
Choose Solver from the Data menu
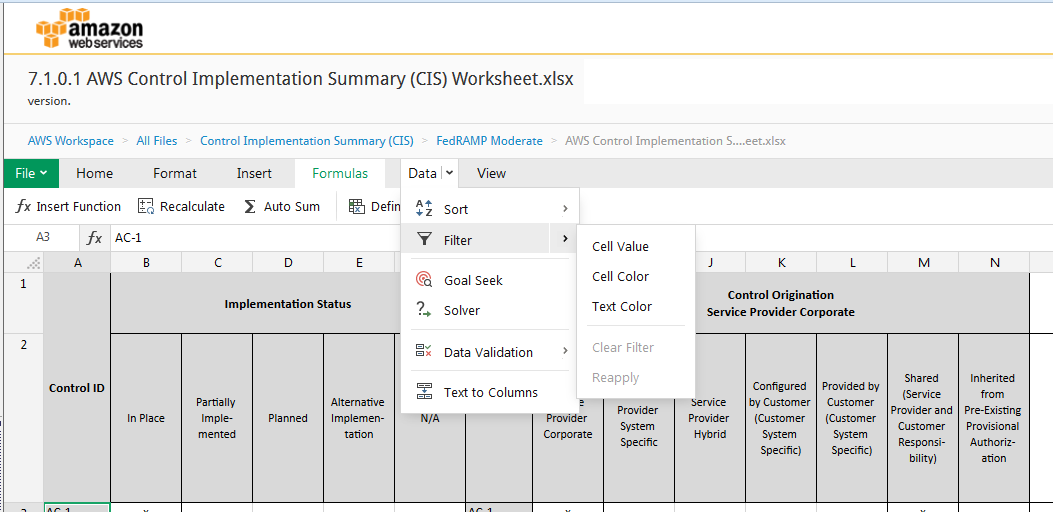coord(490,310)
